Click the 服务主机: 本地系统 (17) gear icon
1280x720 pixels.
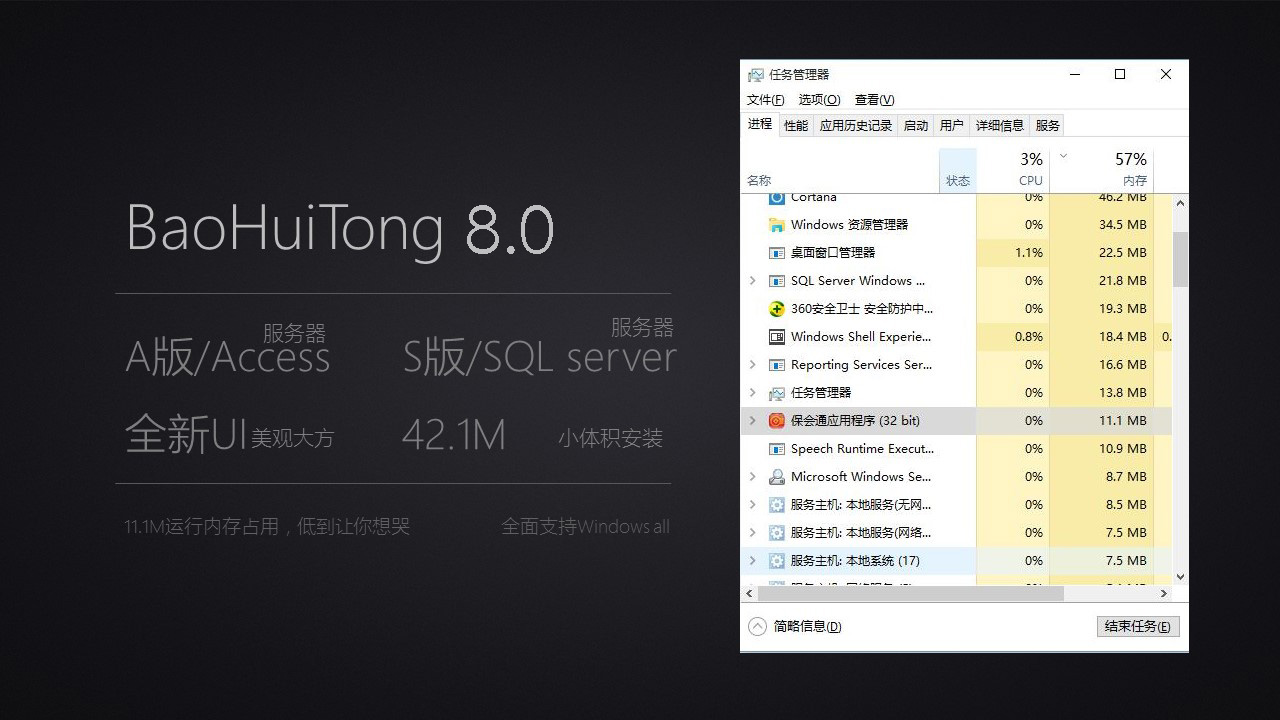click(776, 561)
